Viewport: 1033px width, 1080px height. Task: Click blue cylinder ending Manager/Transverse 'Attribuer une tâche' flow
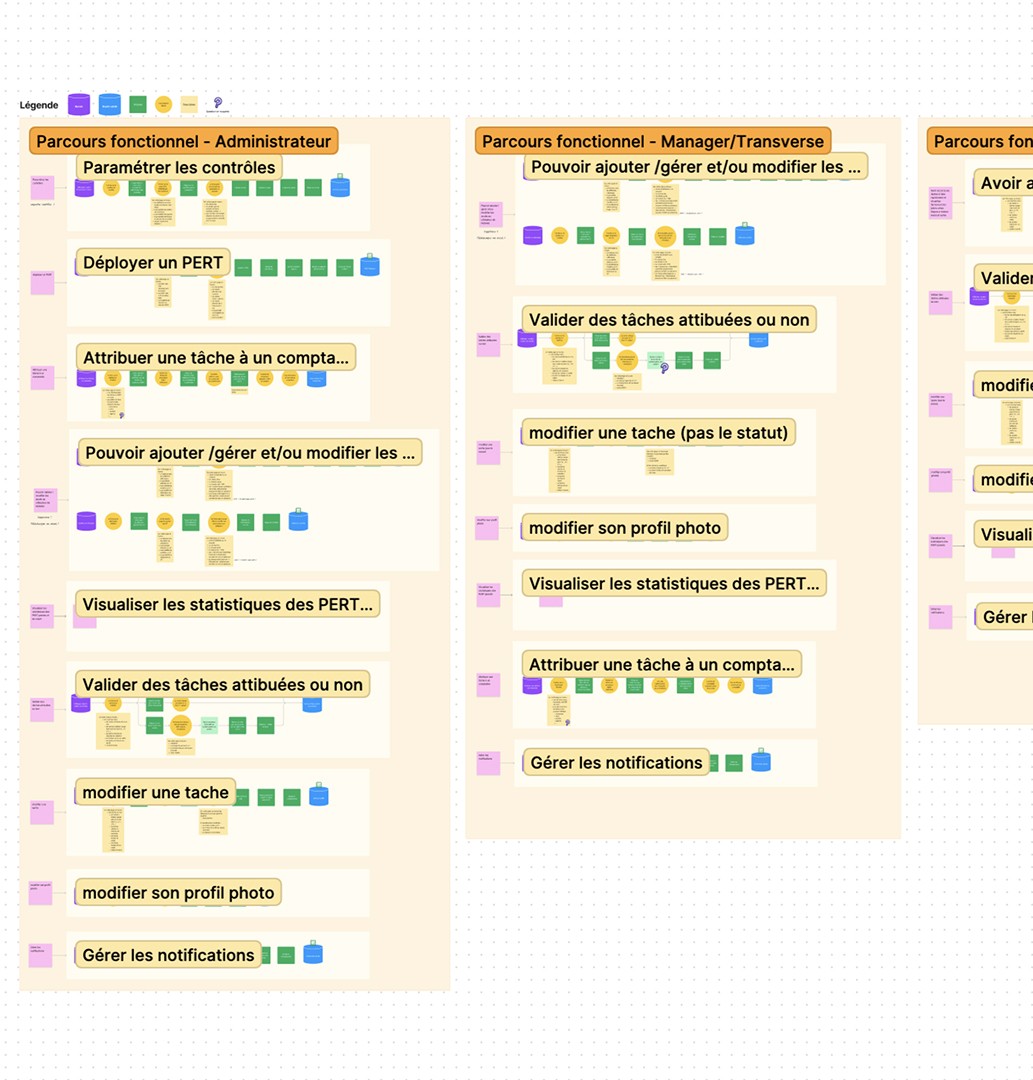coord(762,685)
